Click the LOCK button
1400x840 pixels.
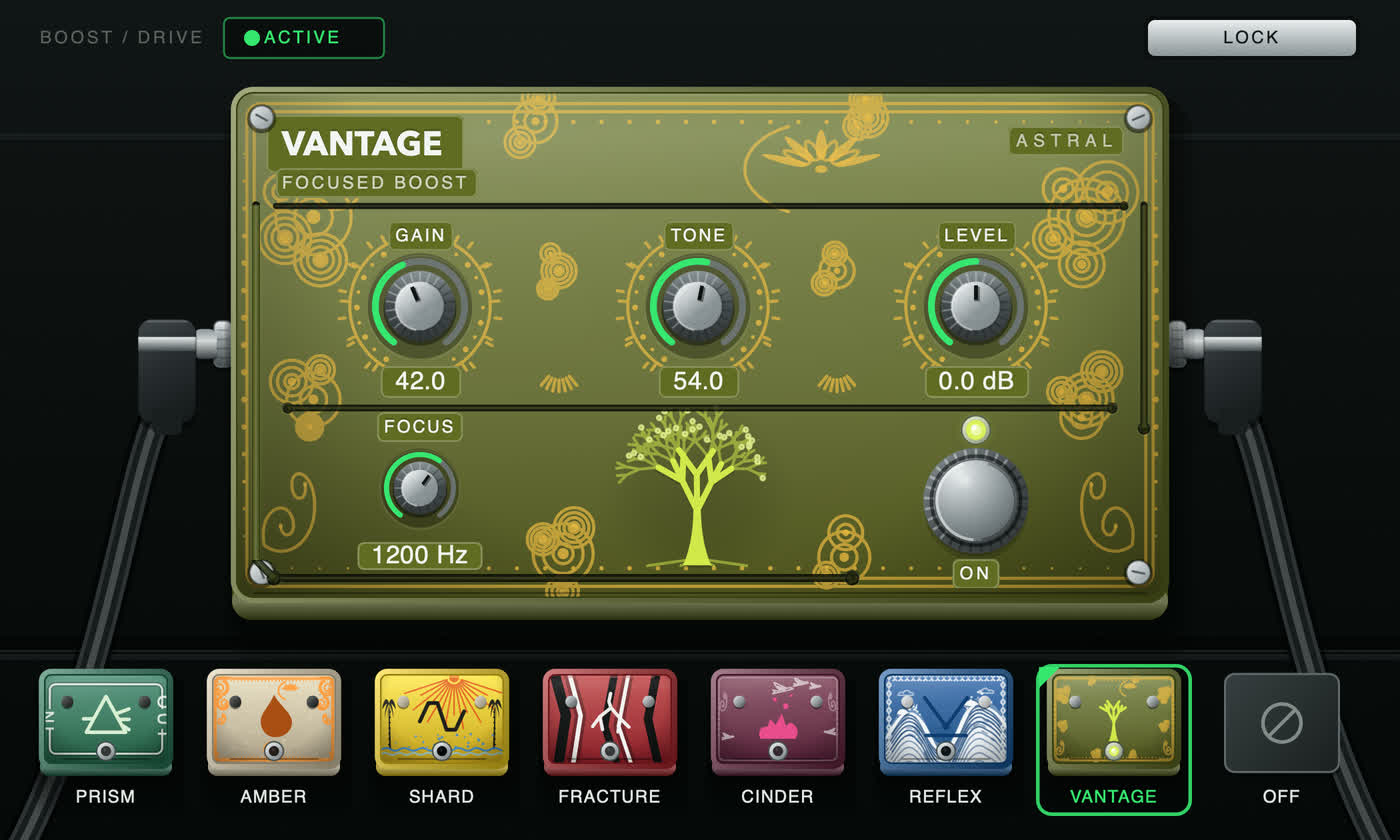[x=1252, y=37]
